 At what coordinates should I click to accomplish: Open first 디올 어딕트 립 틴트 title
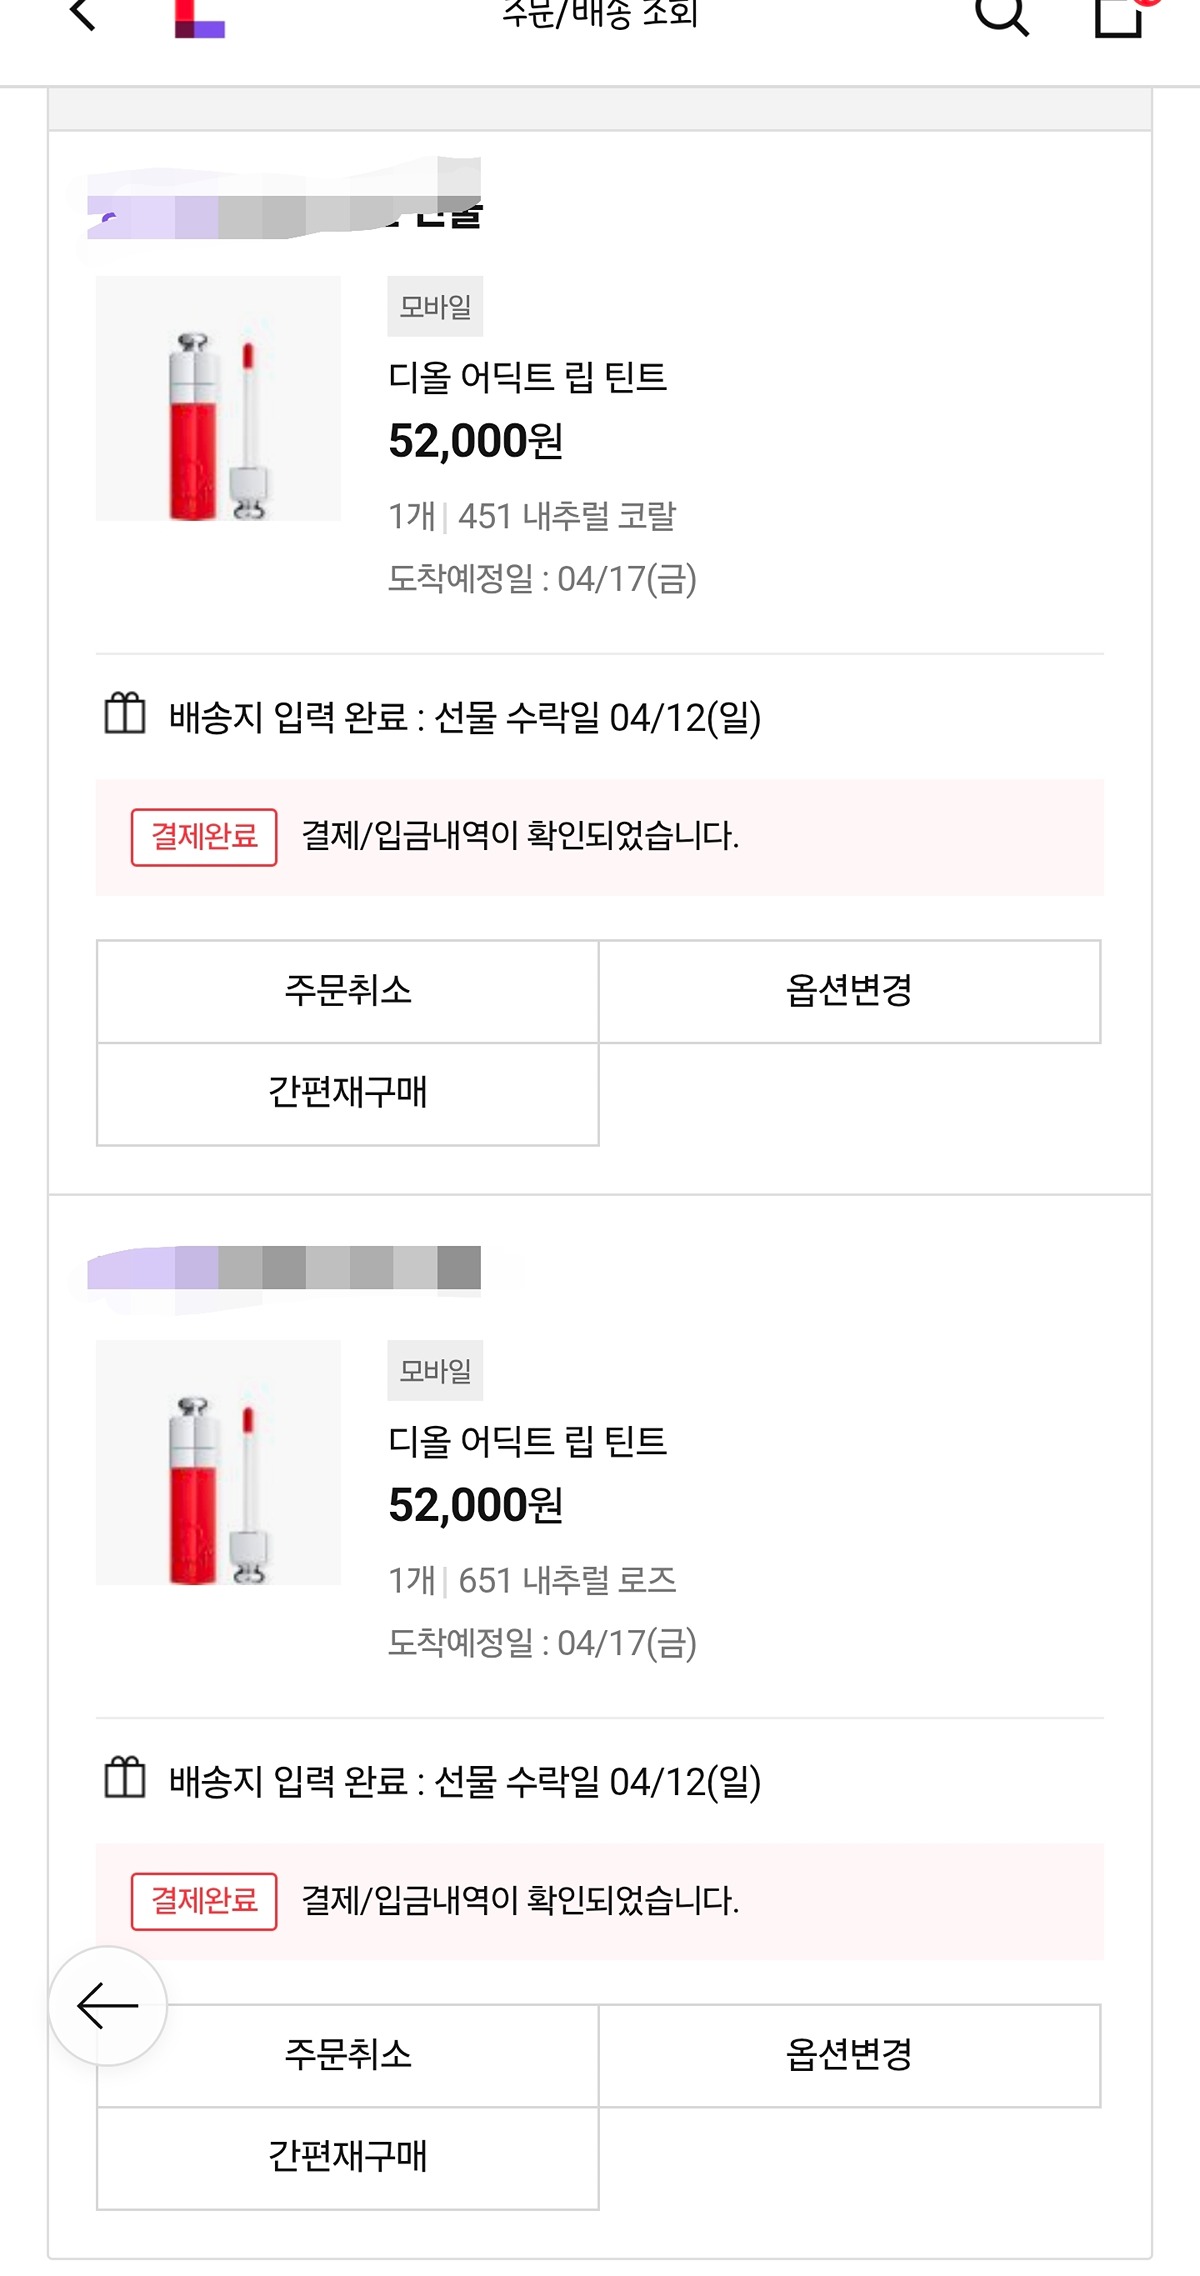[527, 377]
